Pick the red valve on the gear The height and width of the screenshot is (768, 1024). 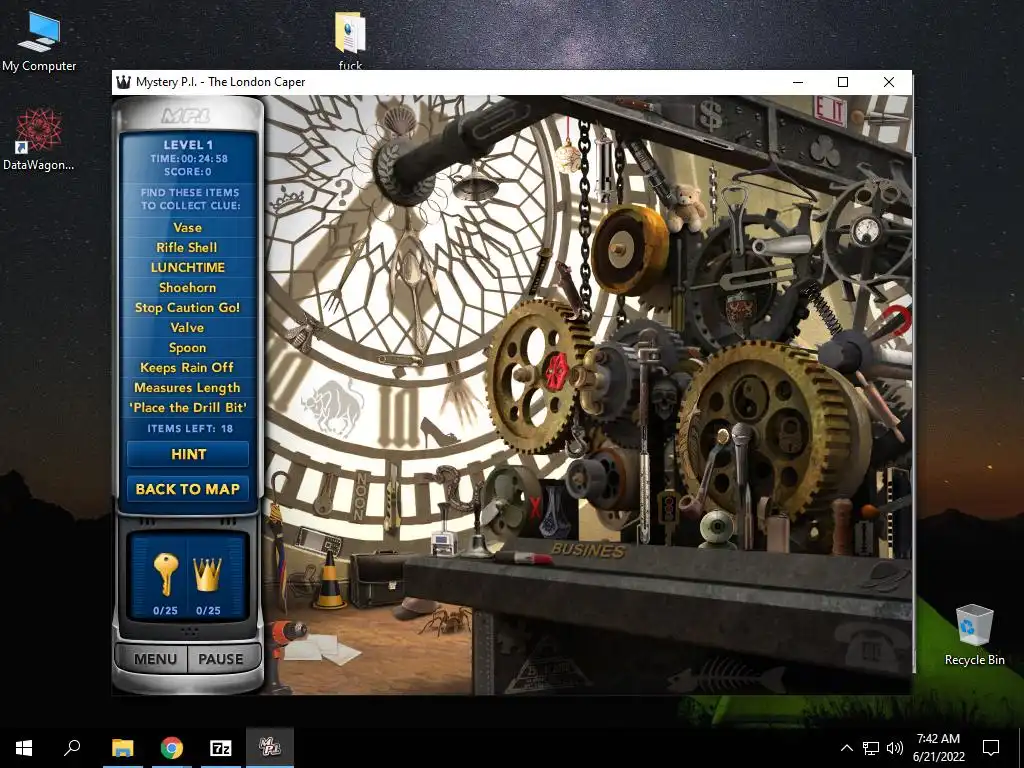(x=556, y=371)
